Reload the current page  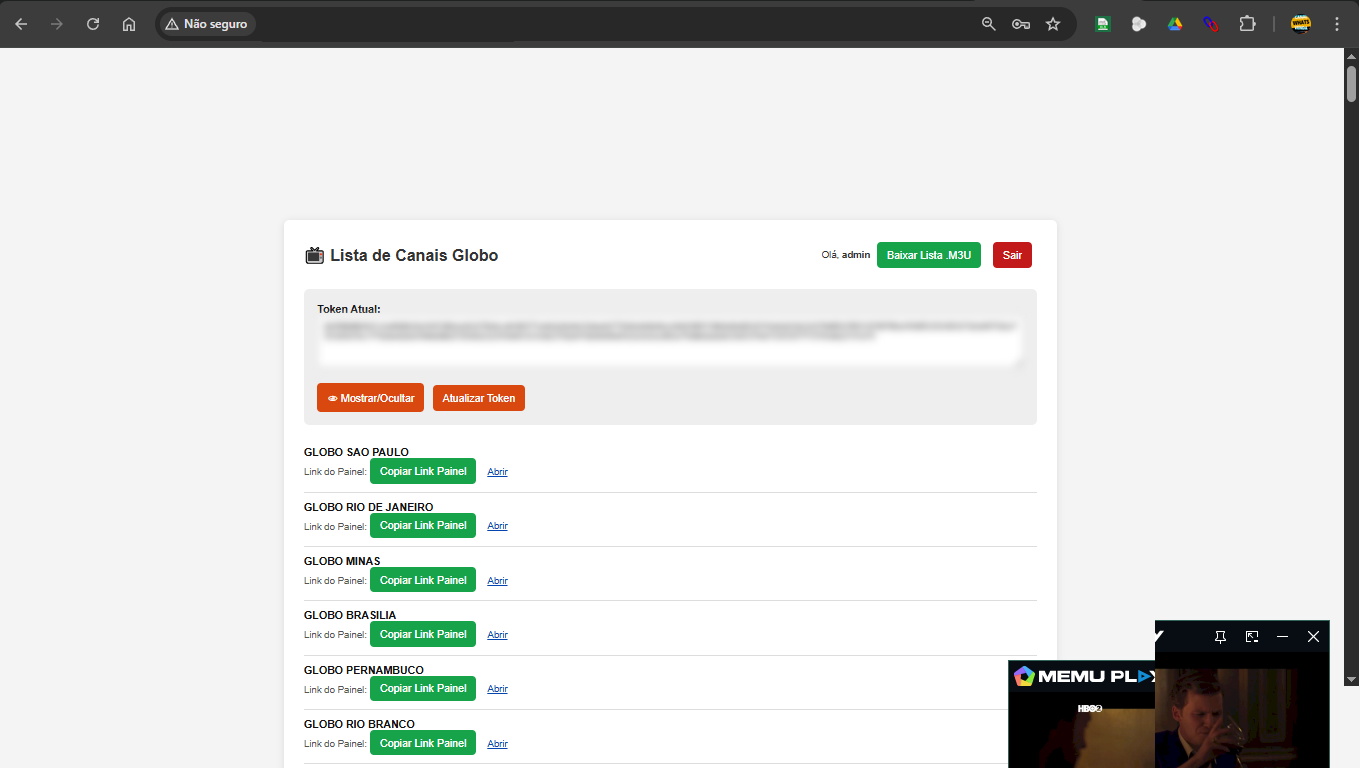(x=93, y=23)
